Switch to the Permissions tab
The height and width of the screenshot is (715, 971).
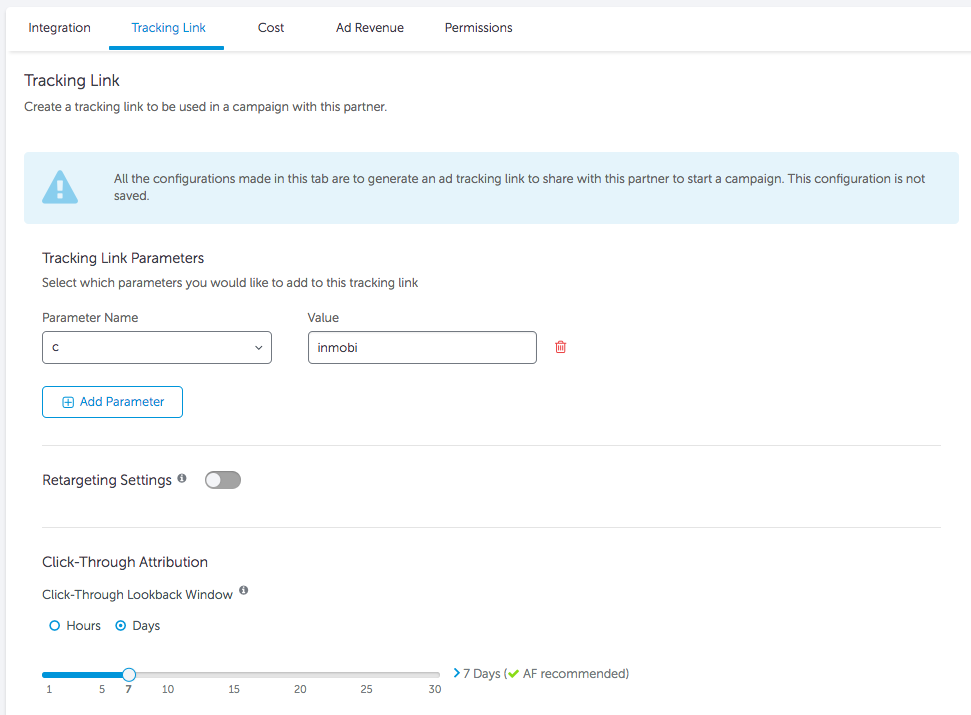[x=478, y=28]
